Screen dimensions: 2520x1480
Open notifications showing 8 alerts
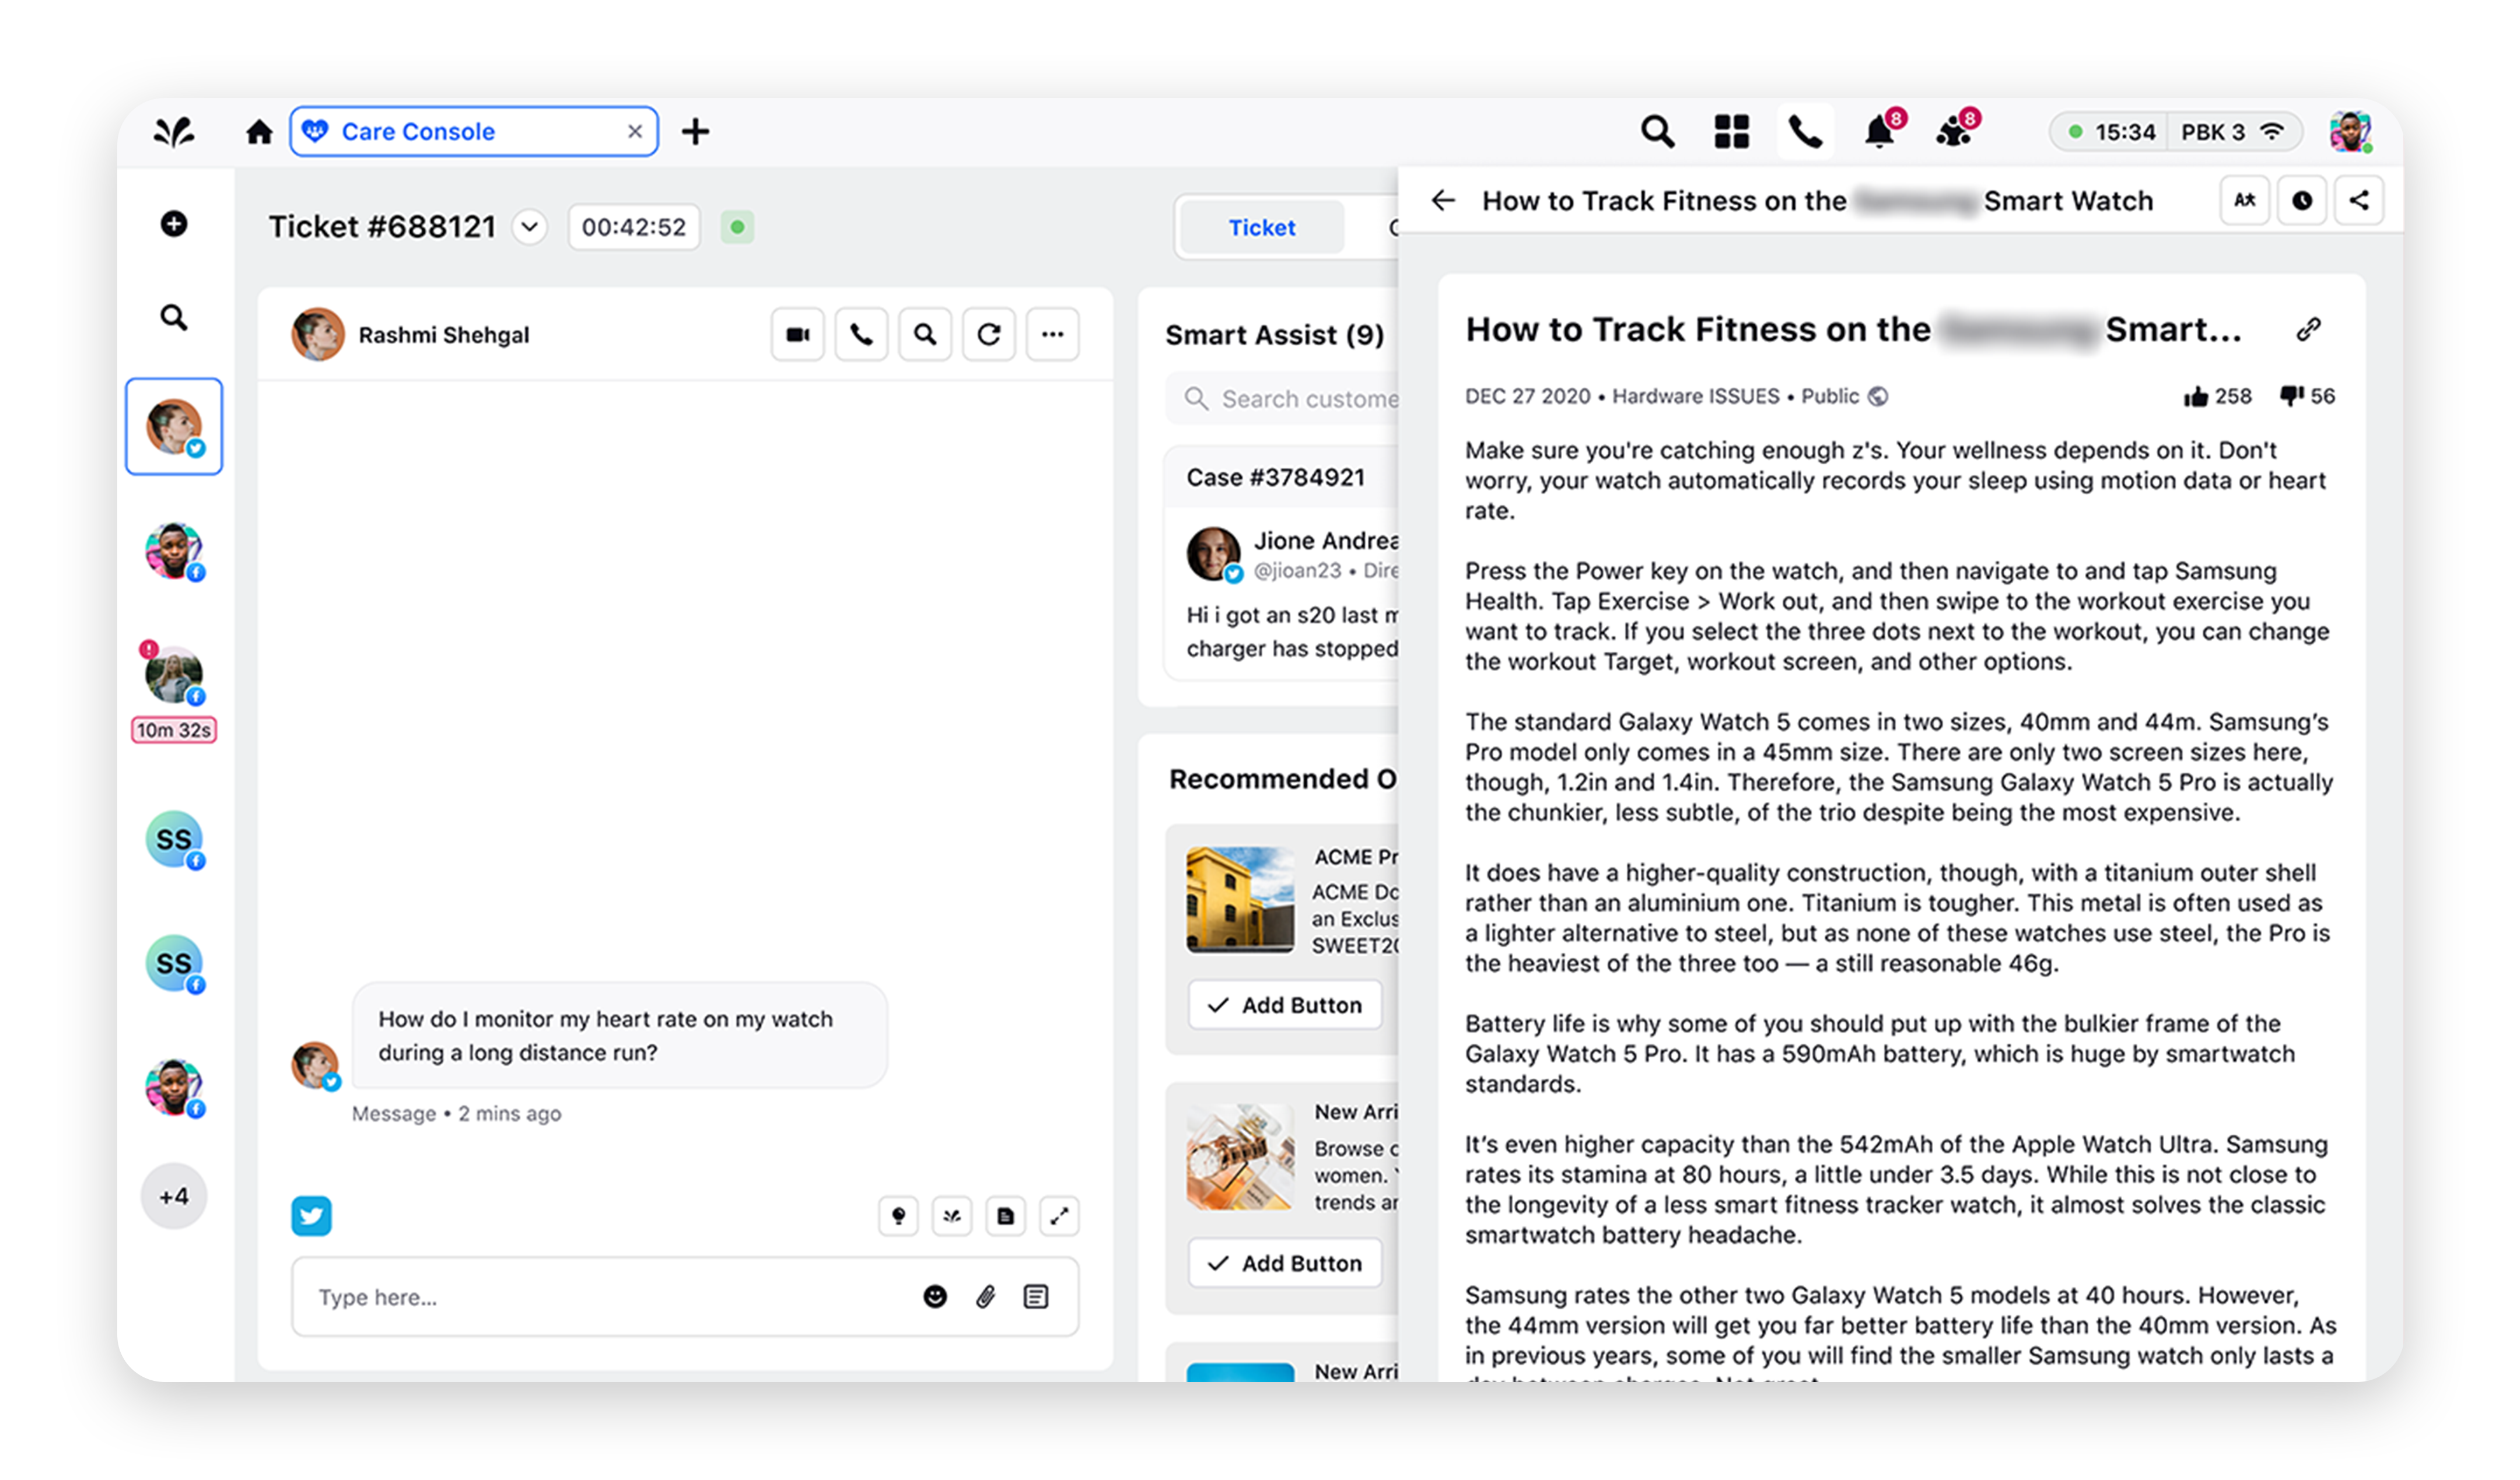click(1879, 130)
